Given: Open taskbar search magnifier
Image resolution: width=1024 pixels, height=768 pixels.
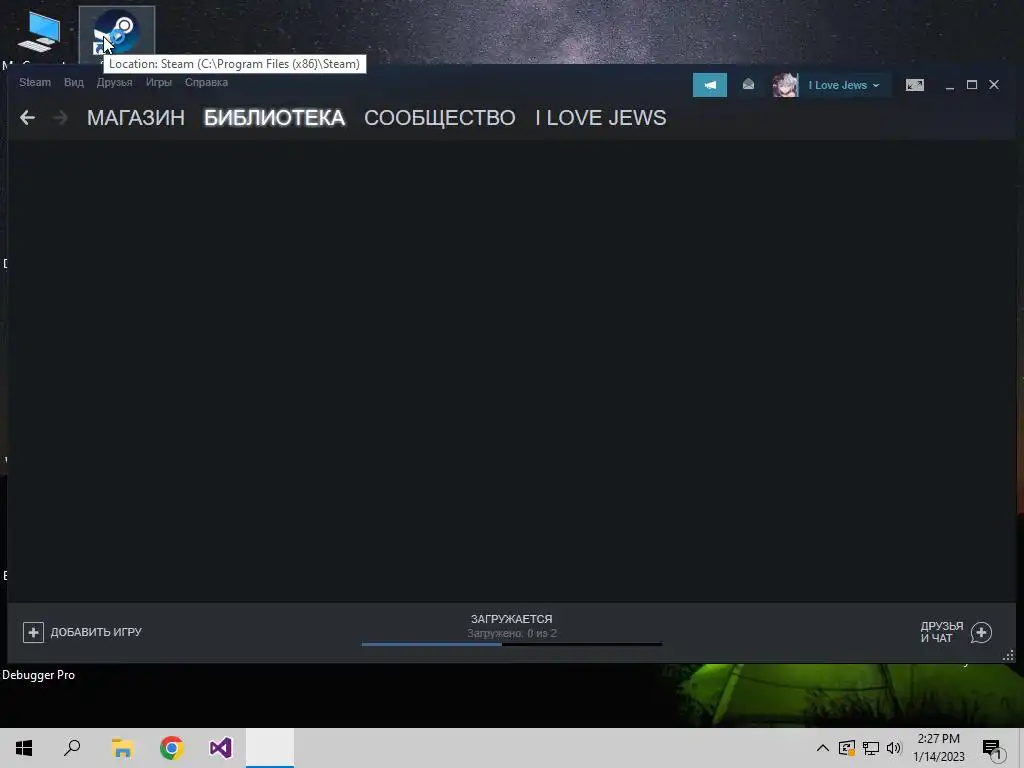Looking at the screenshot, I should [72, 748].
